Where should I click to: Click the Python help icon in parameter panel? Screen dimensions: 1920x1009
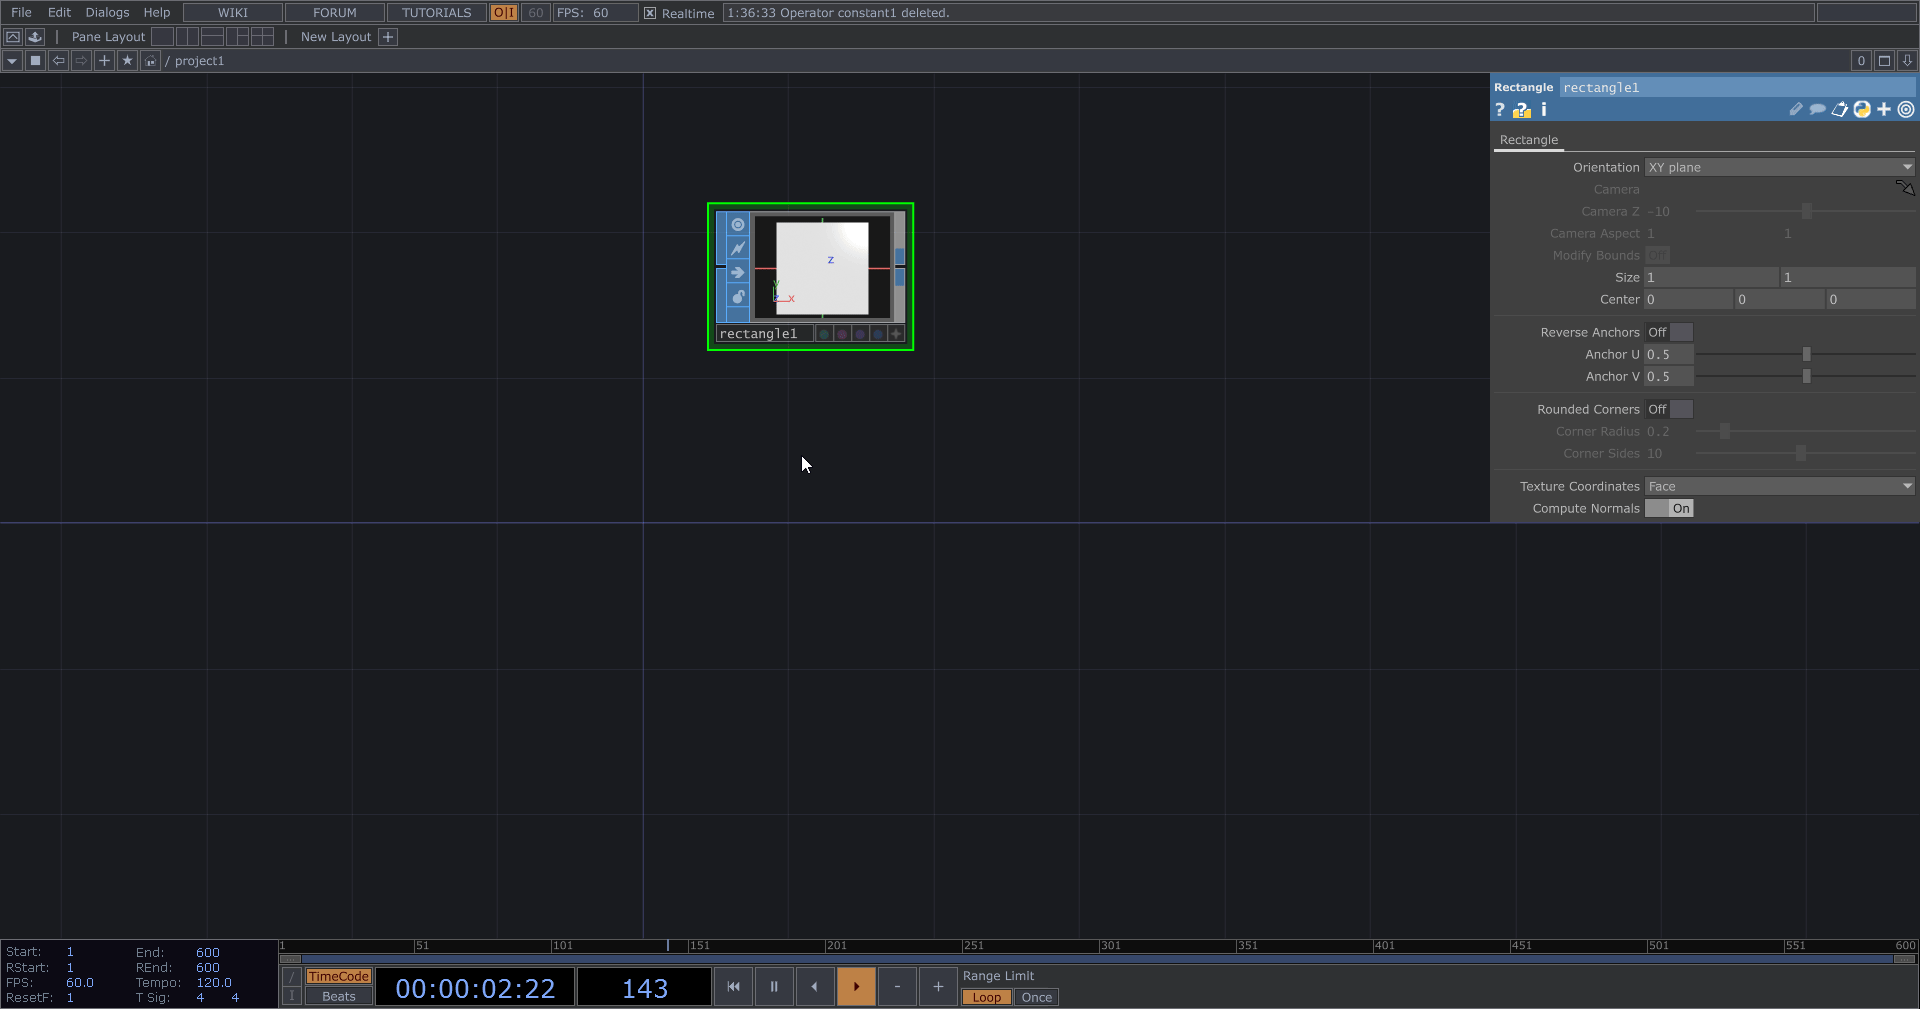1522,110
